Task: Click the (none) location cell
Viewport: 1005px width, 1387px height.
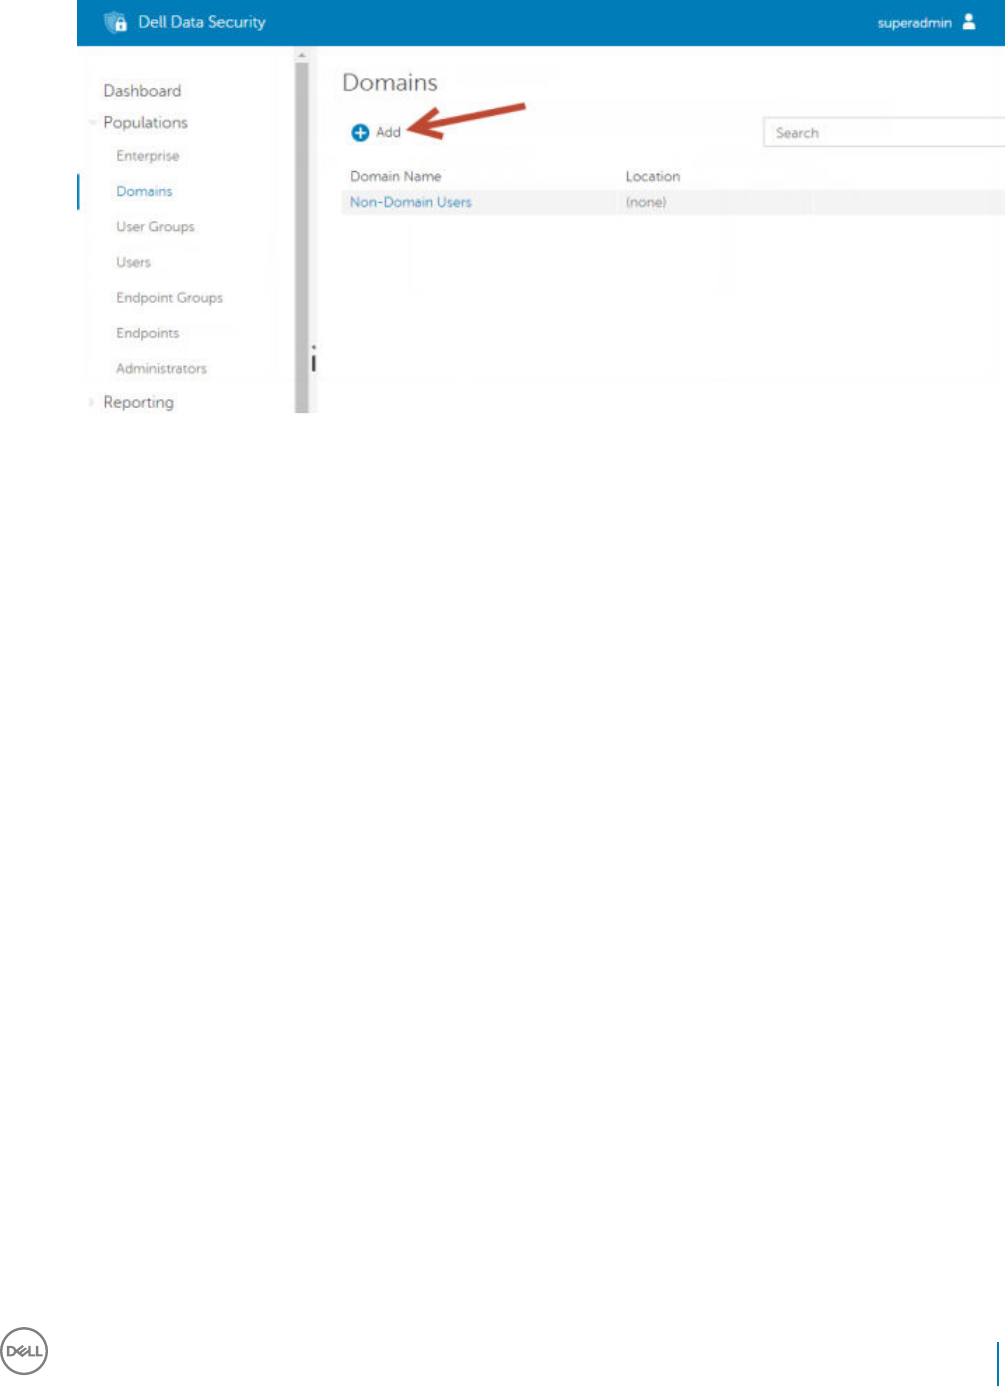Action: [x=645, y=202]
